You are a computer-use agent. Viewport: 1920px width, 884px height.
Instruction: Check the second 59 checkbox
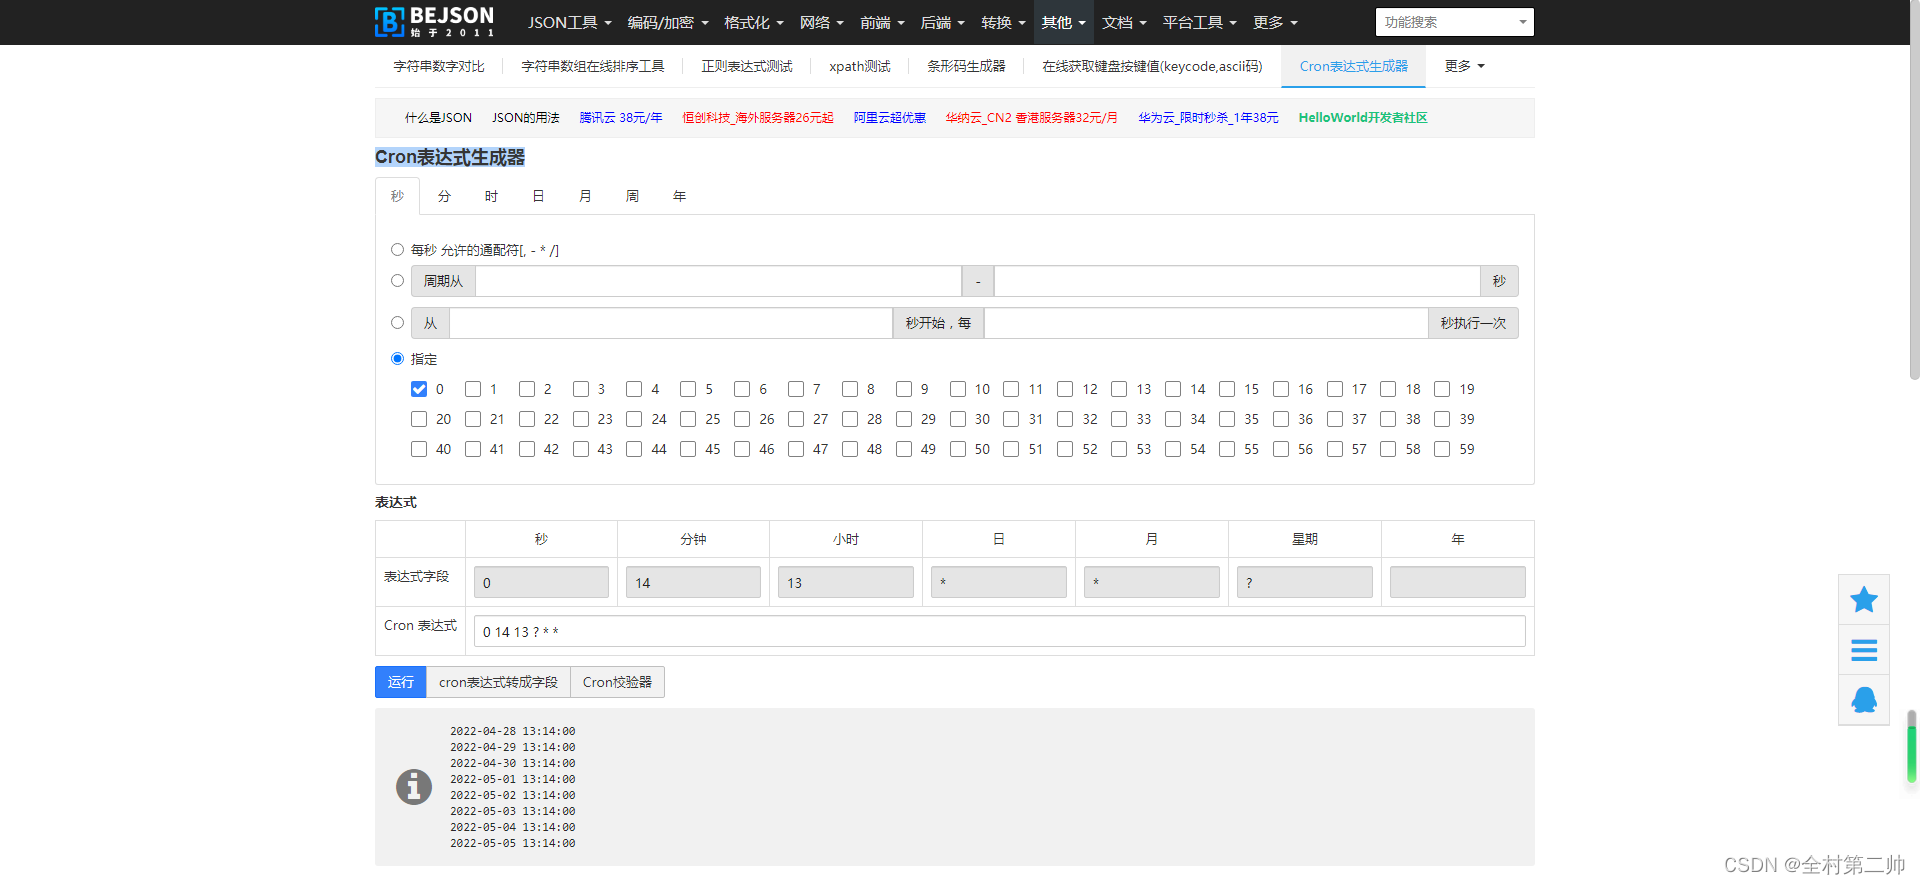(1442, 449)
